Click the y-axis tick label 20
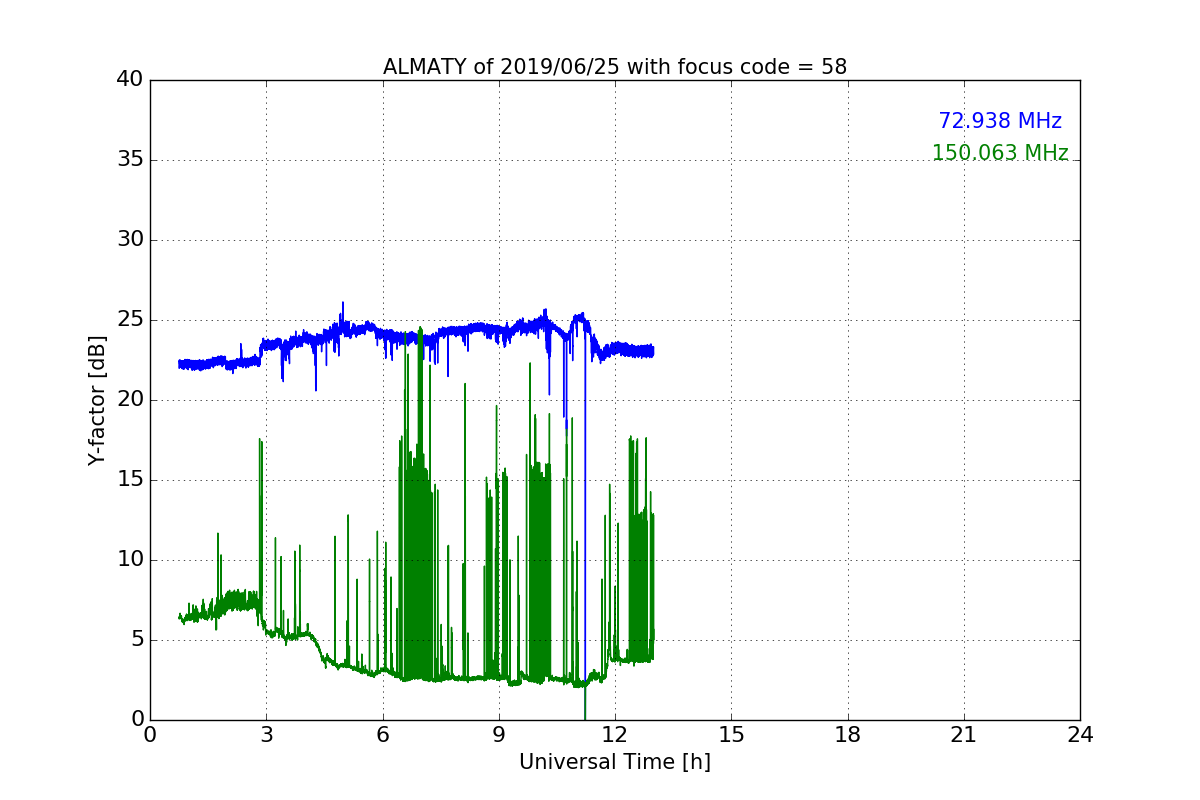 point(130,400)
